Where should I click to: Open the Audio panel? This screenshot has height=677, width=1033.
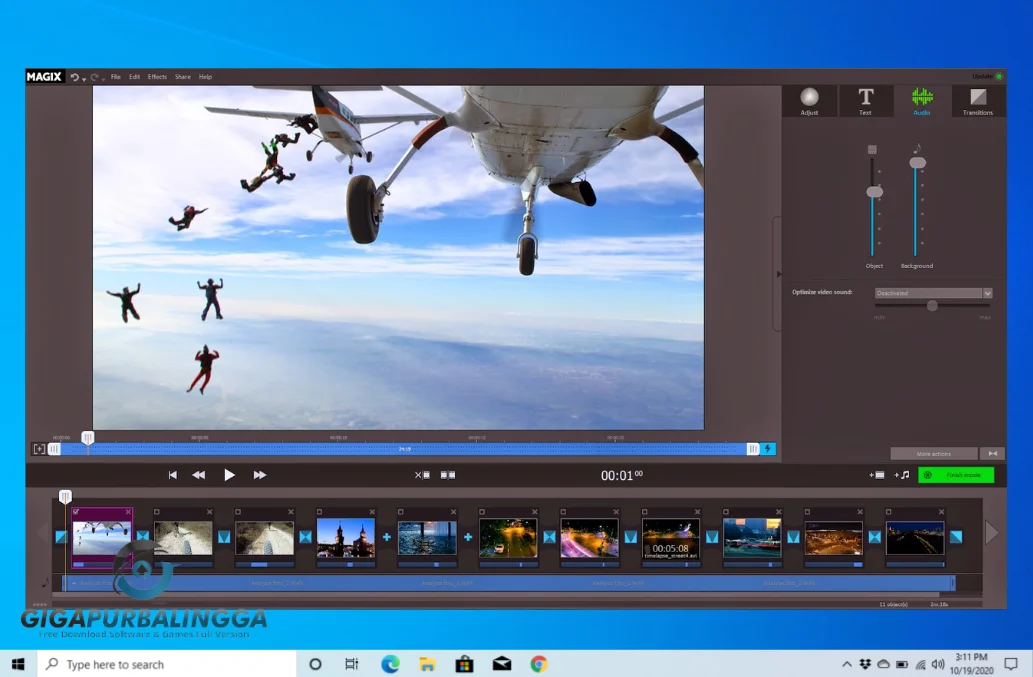click(x=920, y=100)
